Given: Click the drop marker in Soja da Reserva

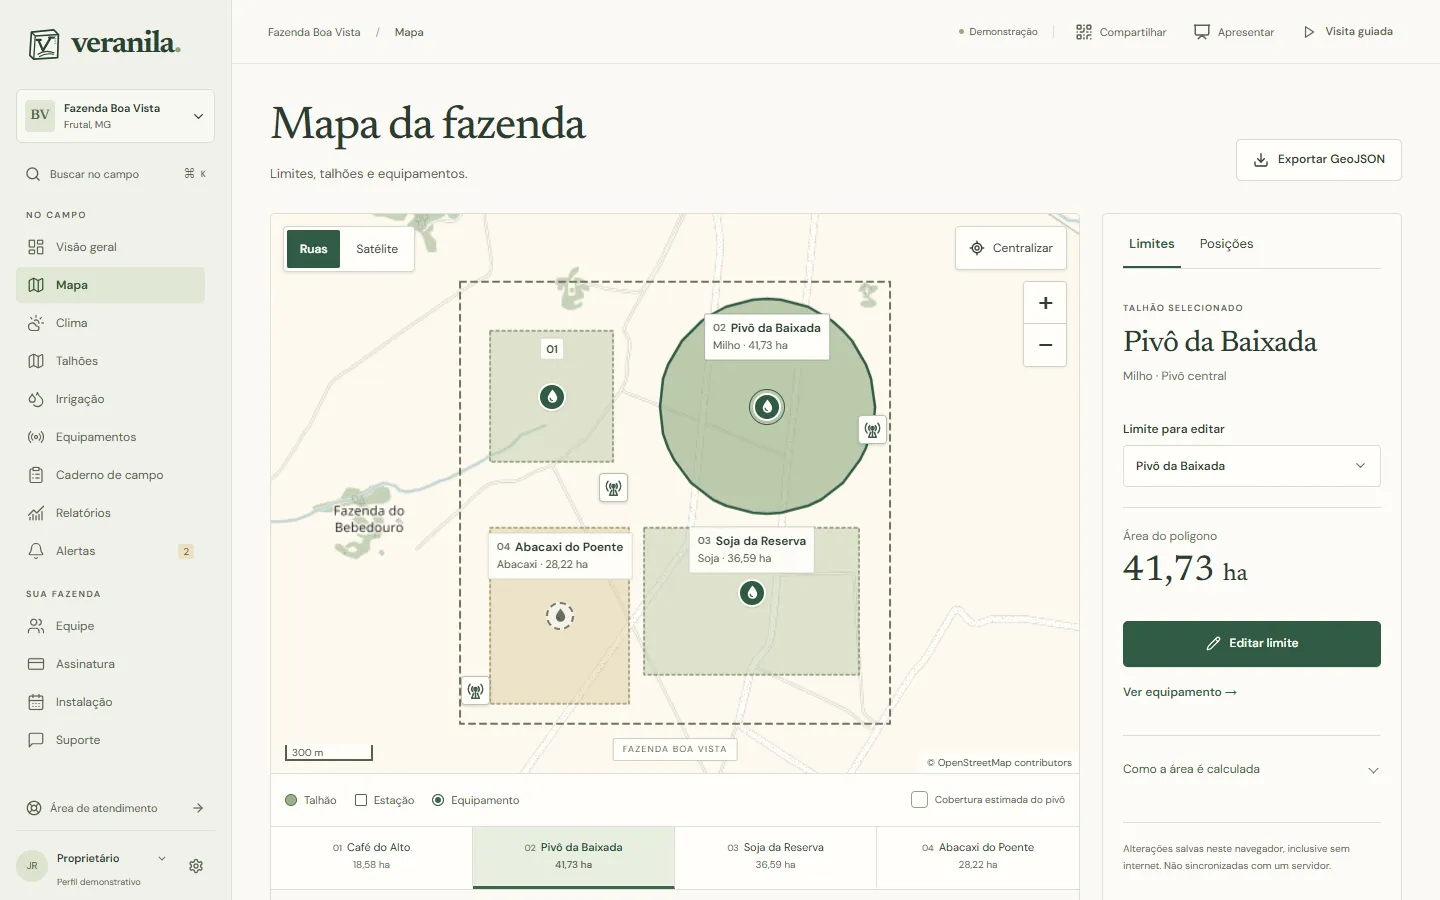Looking at the screenshot, I should (x=752, y=593).
